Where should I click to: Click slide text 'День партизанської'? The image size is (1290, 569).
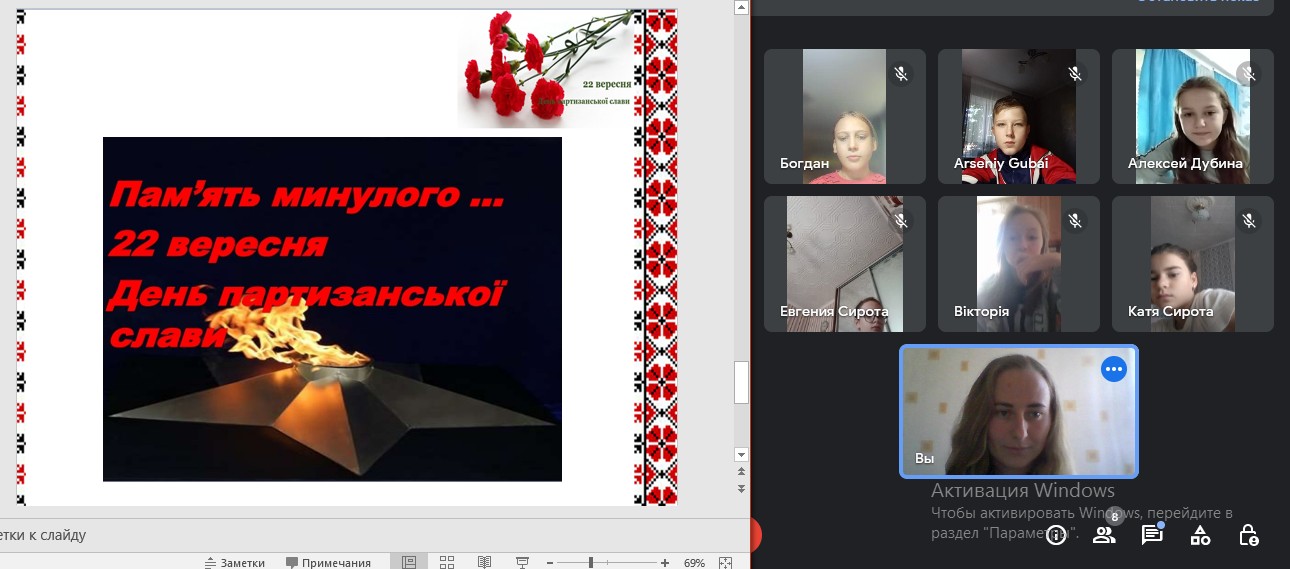[305, 295]
